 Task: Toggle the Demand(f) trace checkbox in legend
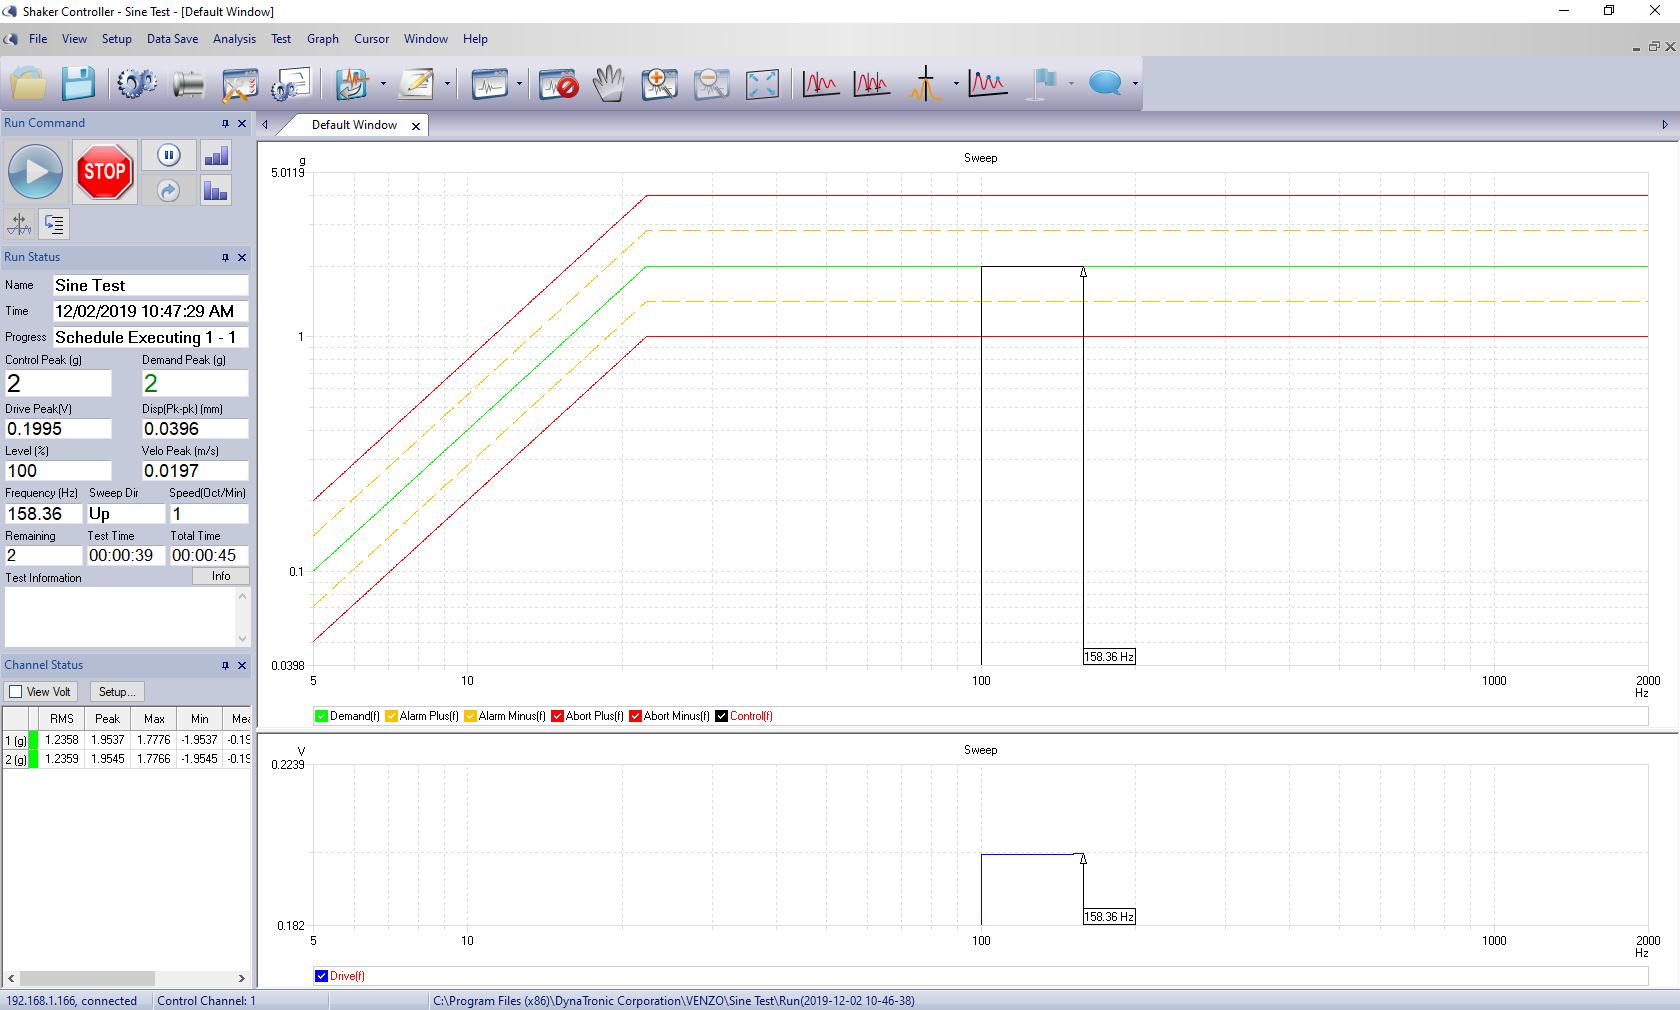click(x=321, y=716)
